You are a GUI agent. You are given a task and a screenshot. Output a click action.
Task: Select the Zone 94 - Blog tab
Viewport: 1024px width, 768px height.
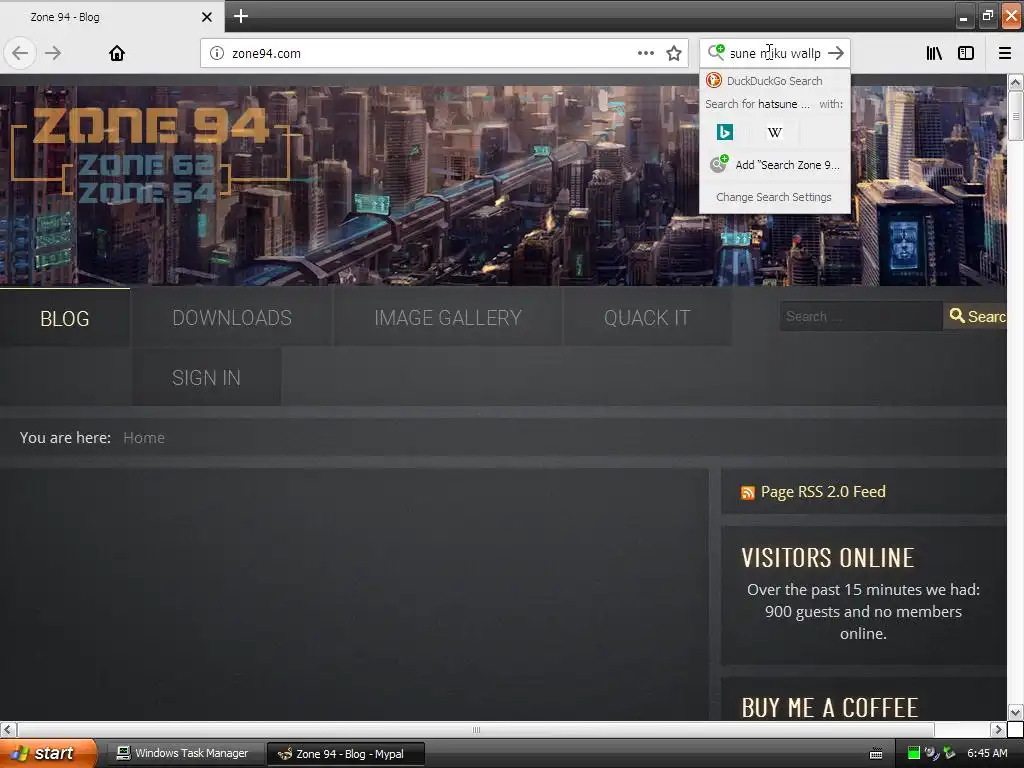coord(111,17)
